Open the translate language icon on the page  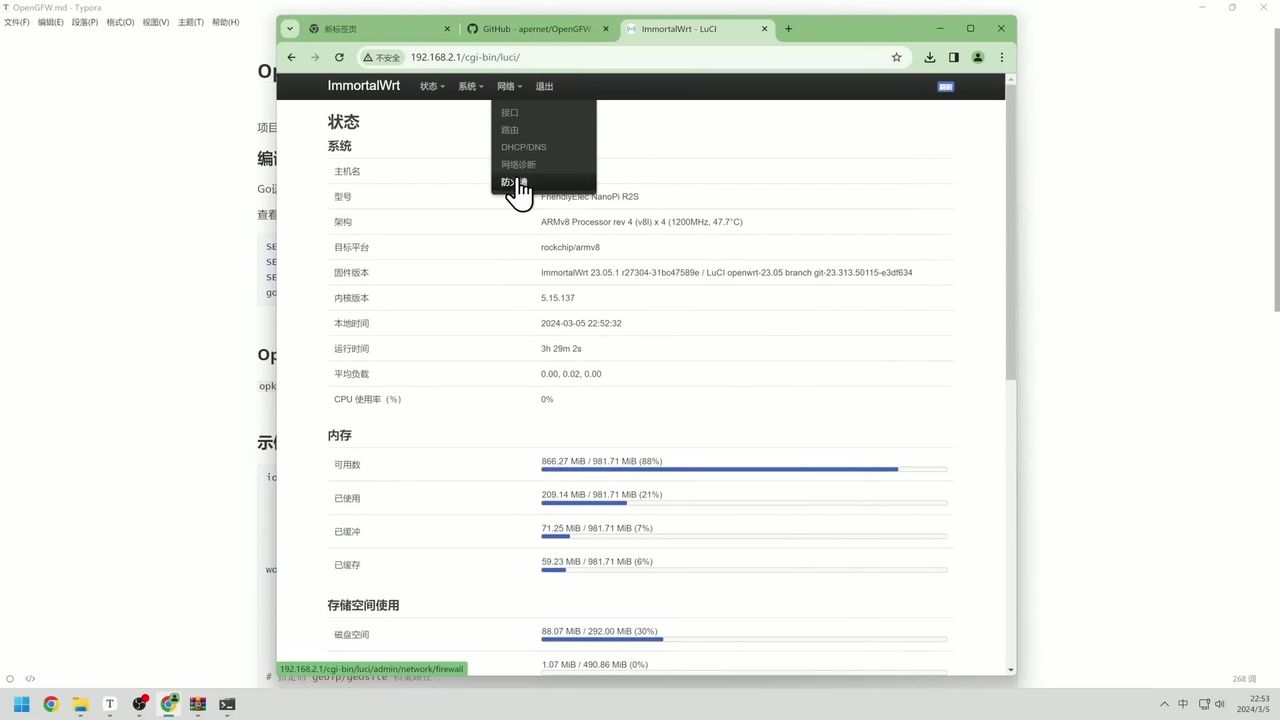[x=945, y=87]
